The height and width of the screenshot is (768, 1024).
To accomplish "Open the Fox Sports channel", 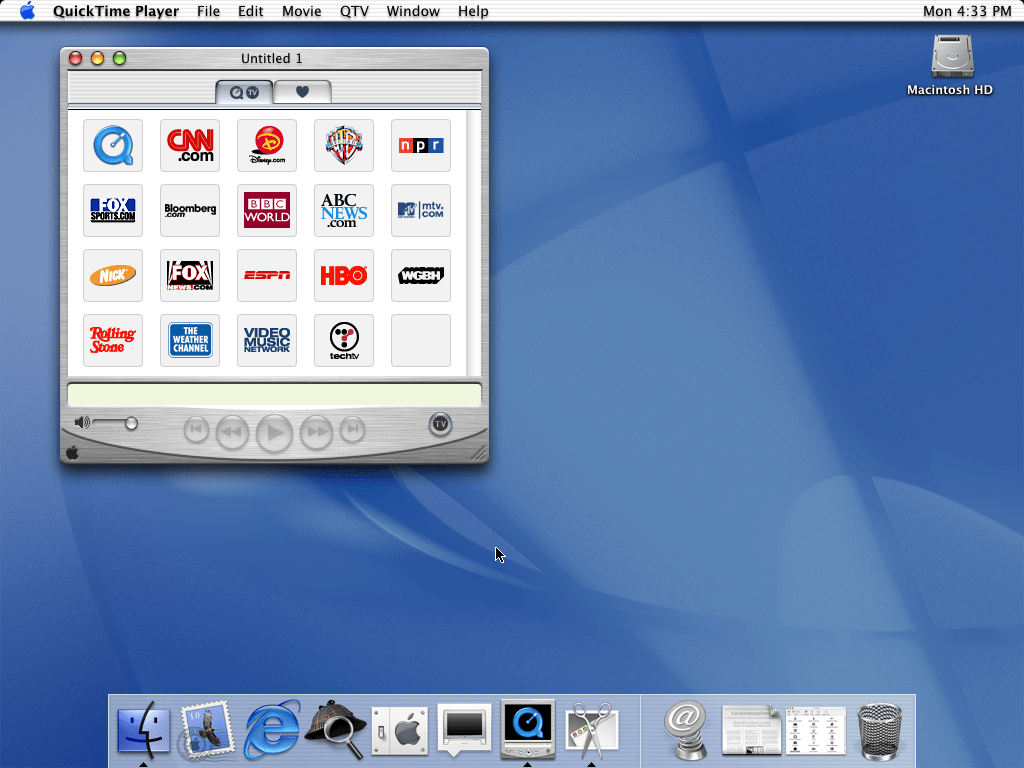I will click(113, 211).
